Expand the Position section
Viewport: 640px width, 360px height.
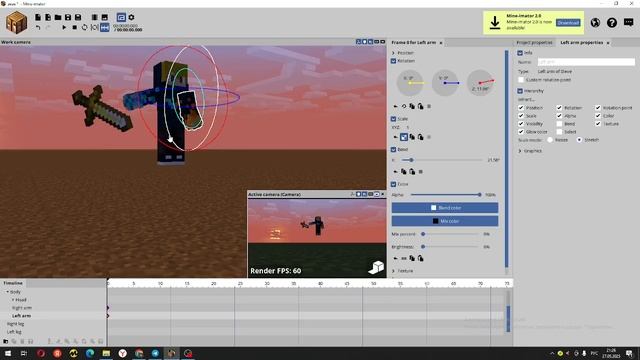pyautogui.click(x=393, y=53)
